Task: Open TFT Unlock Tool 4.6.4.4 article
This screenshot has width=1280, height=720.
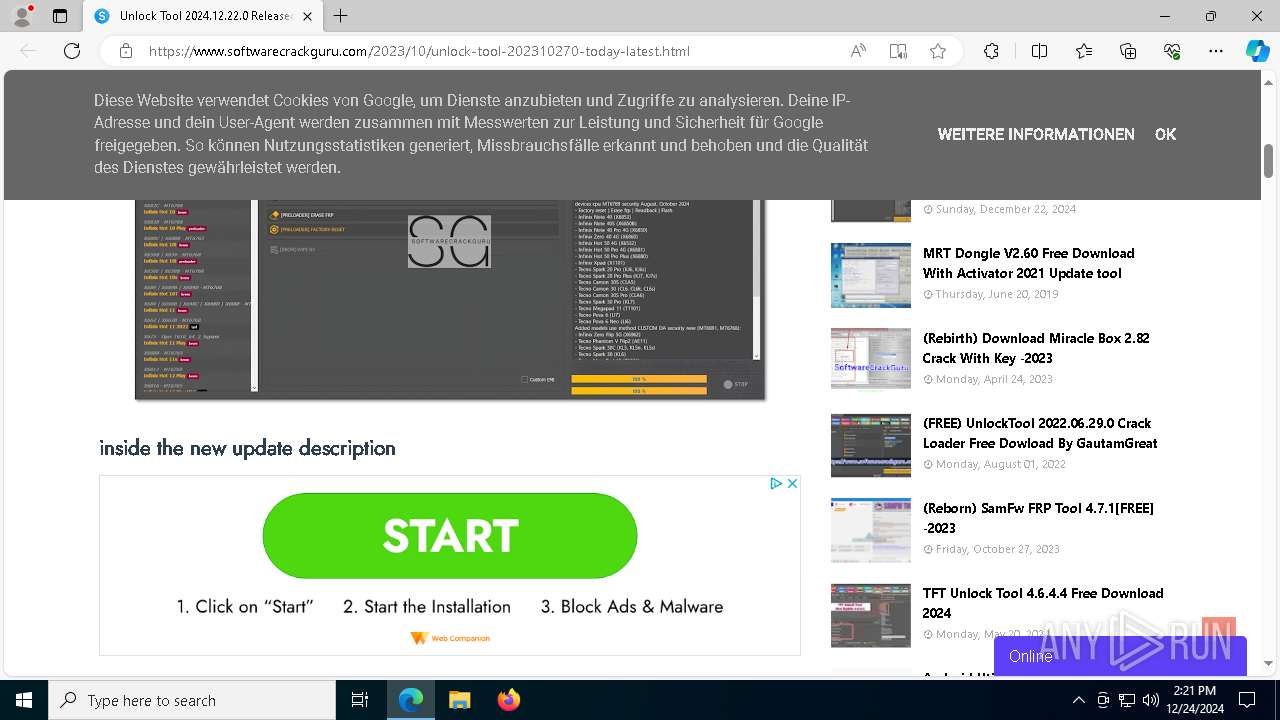Action: point(1043,603)
